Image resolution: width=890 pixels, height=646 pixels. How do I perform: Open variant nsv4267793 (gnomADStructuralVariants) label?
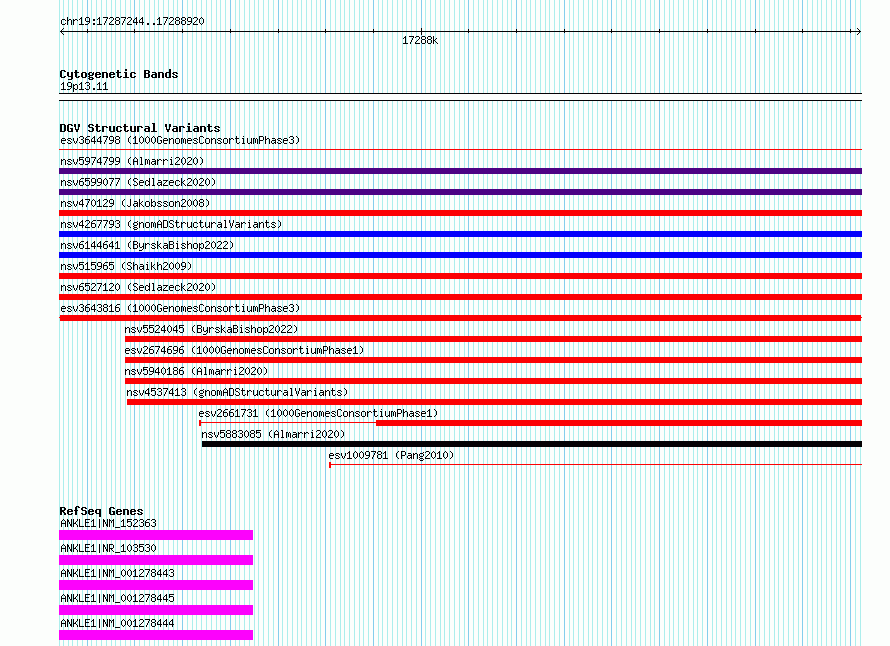[x=171, y=224]
